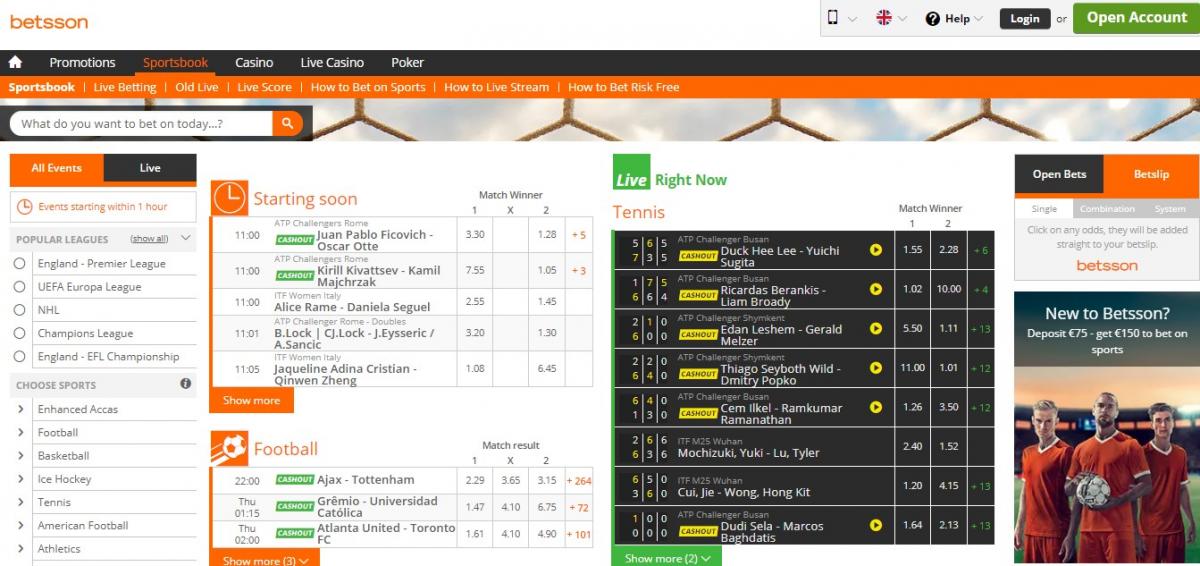Screen dimensions: 1200x566
Task: Open the Live Score link
Action: (x=264, y=87)
